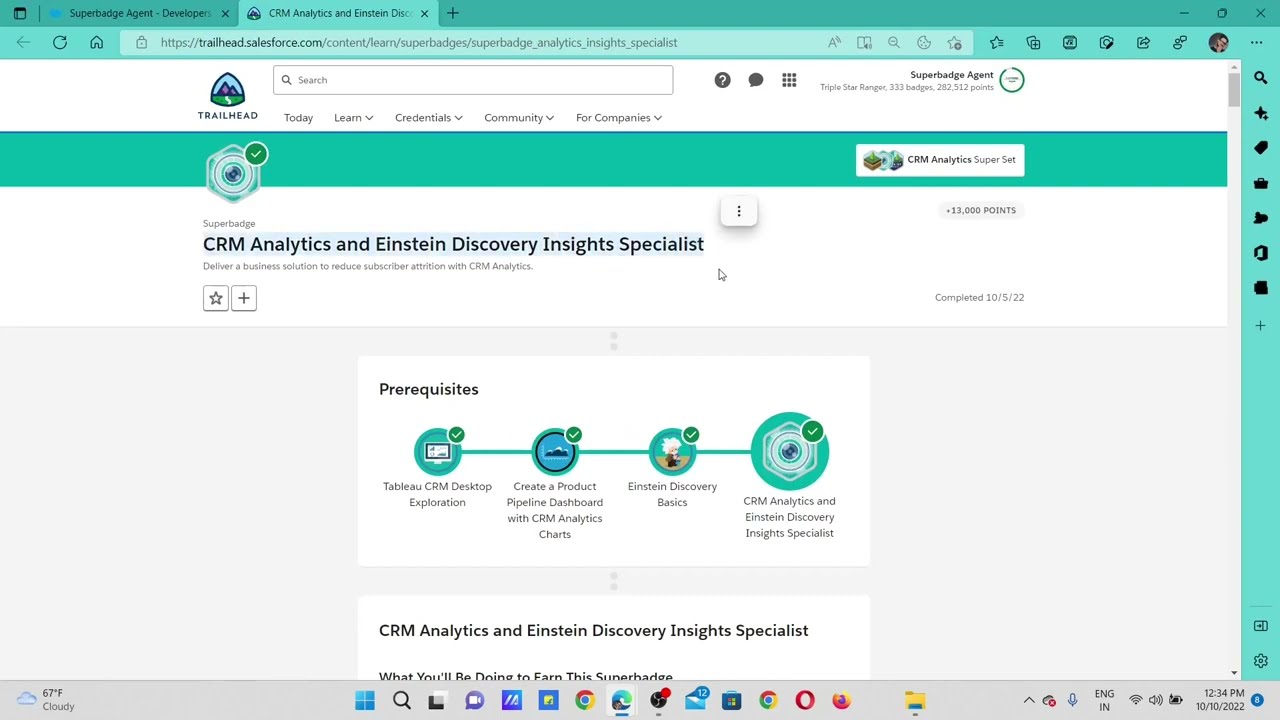
Task: Click the Tableau CRM Desktop Exploration badge icon
Action: point(437,451)
